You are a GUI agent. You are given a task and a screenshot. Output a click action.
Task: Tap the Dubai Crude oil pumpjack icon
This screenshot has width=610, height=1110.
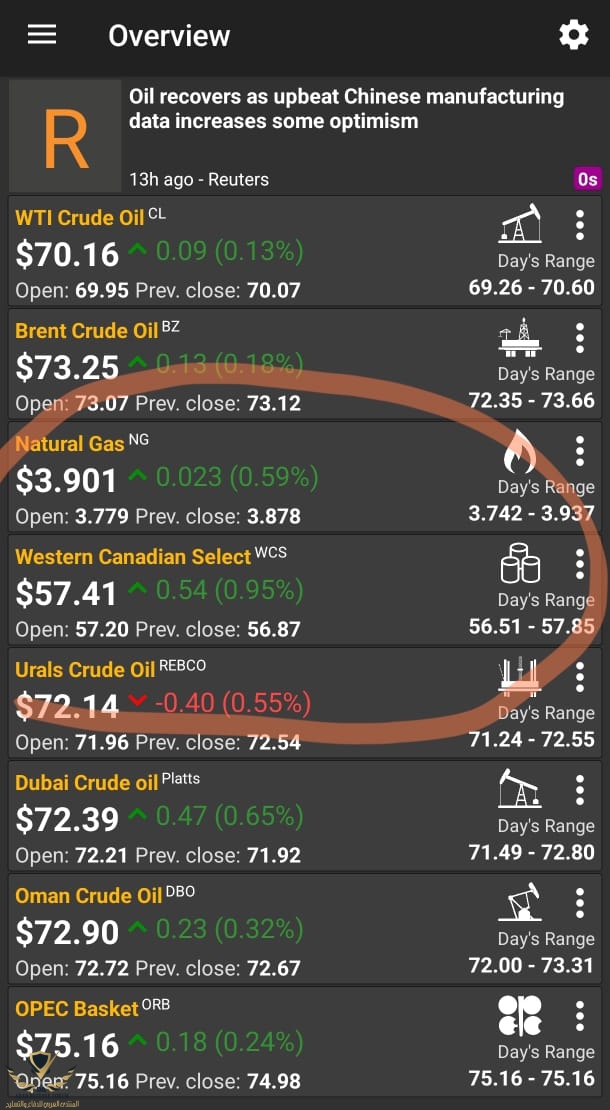click(x=519, y=789)
